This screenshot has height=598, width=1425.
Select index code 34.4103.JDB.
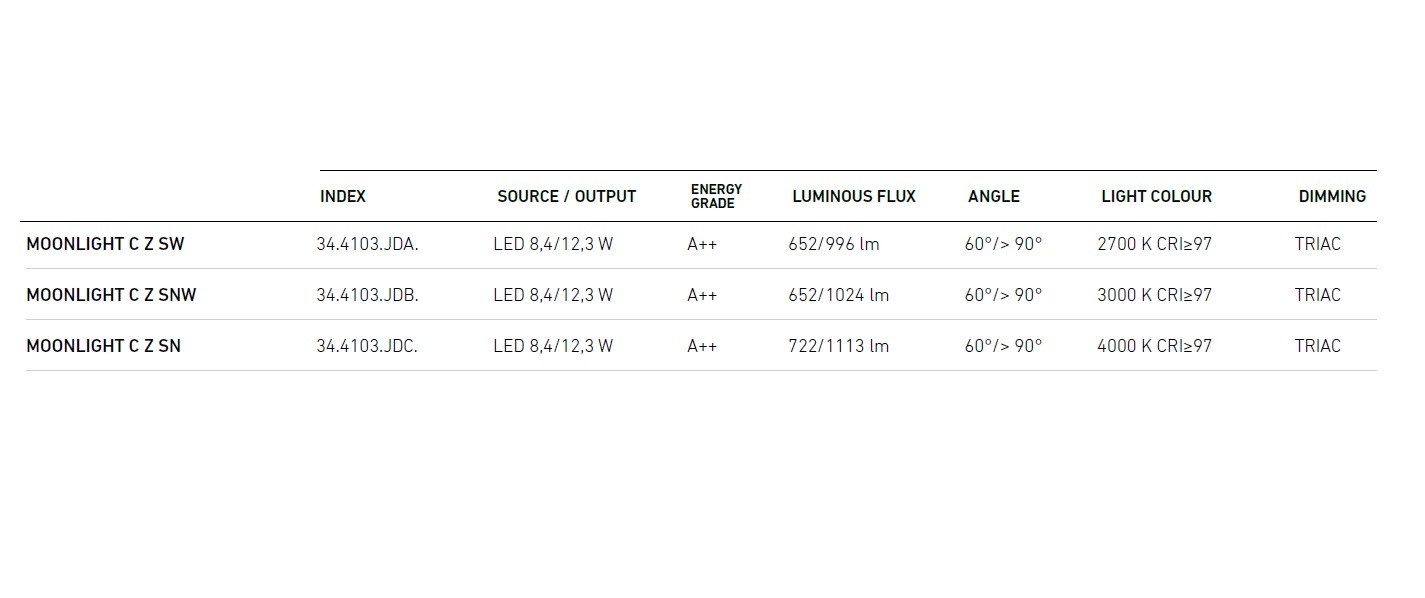[367, 295]
